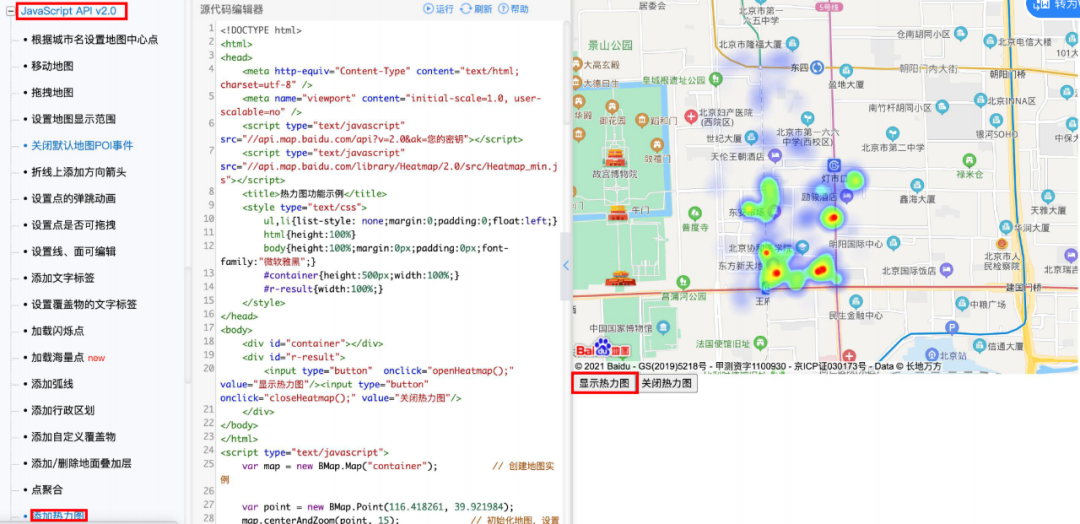Click the 帮助 help question icon
Viewport: 1080px width, 524px height.
(503, 9)
